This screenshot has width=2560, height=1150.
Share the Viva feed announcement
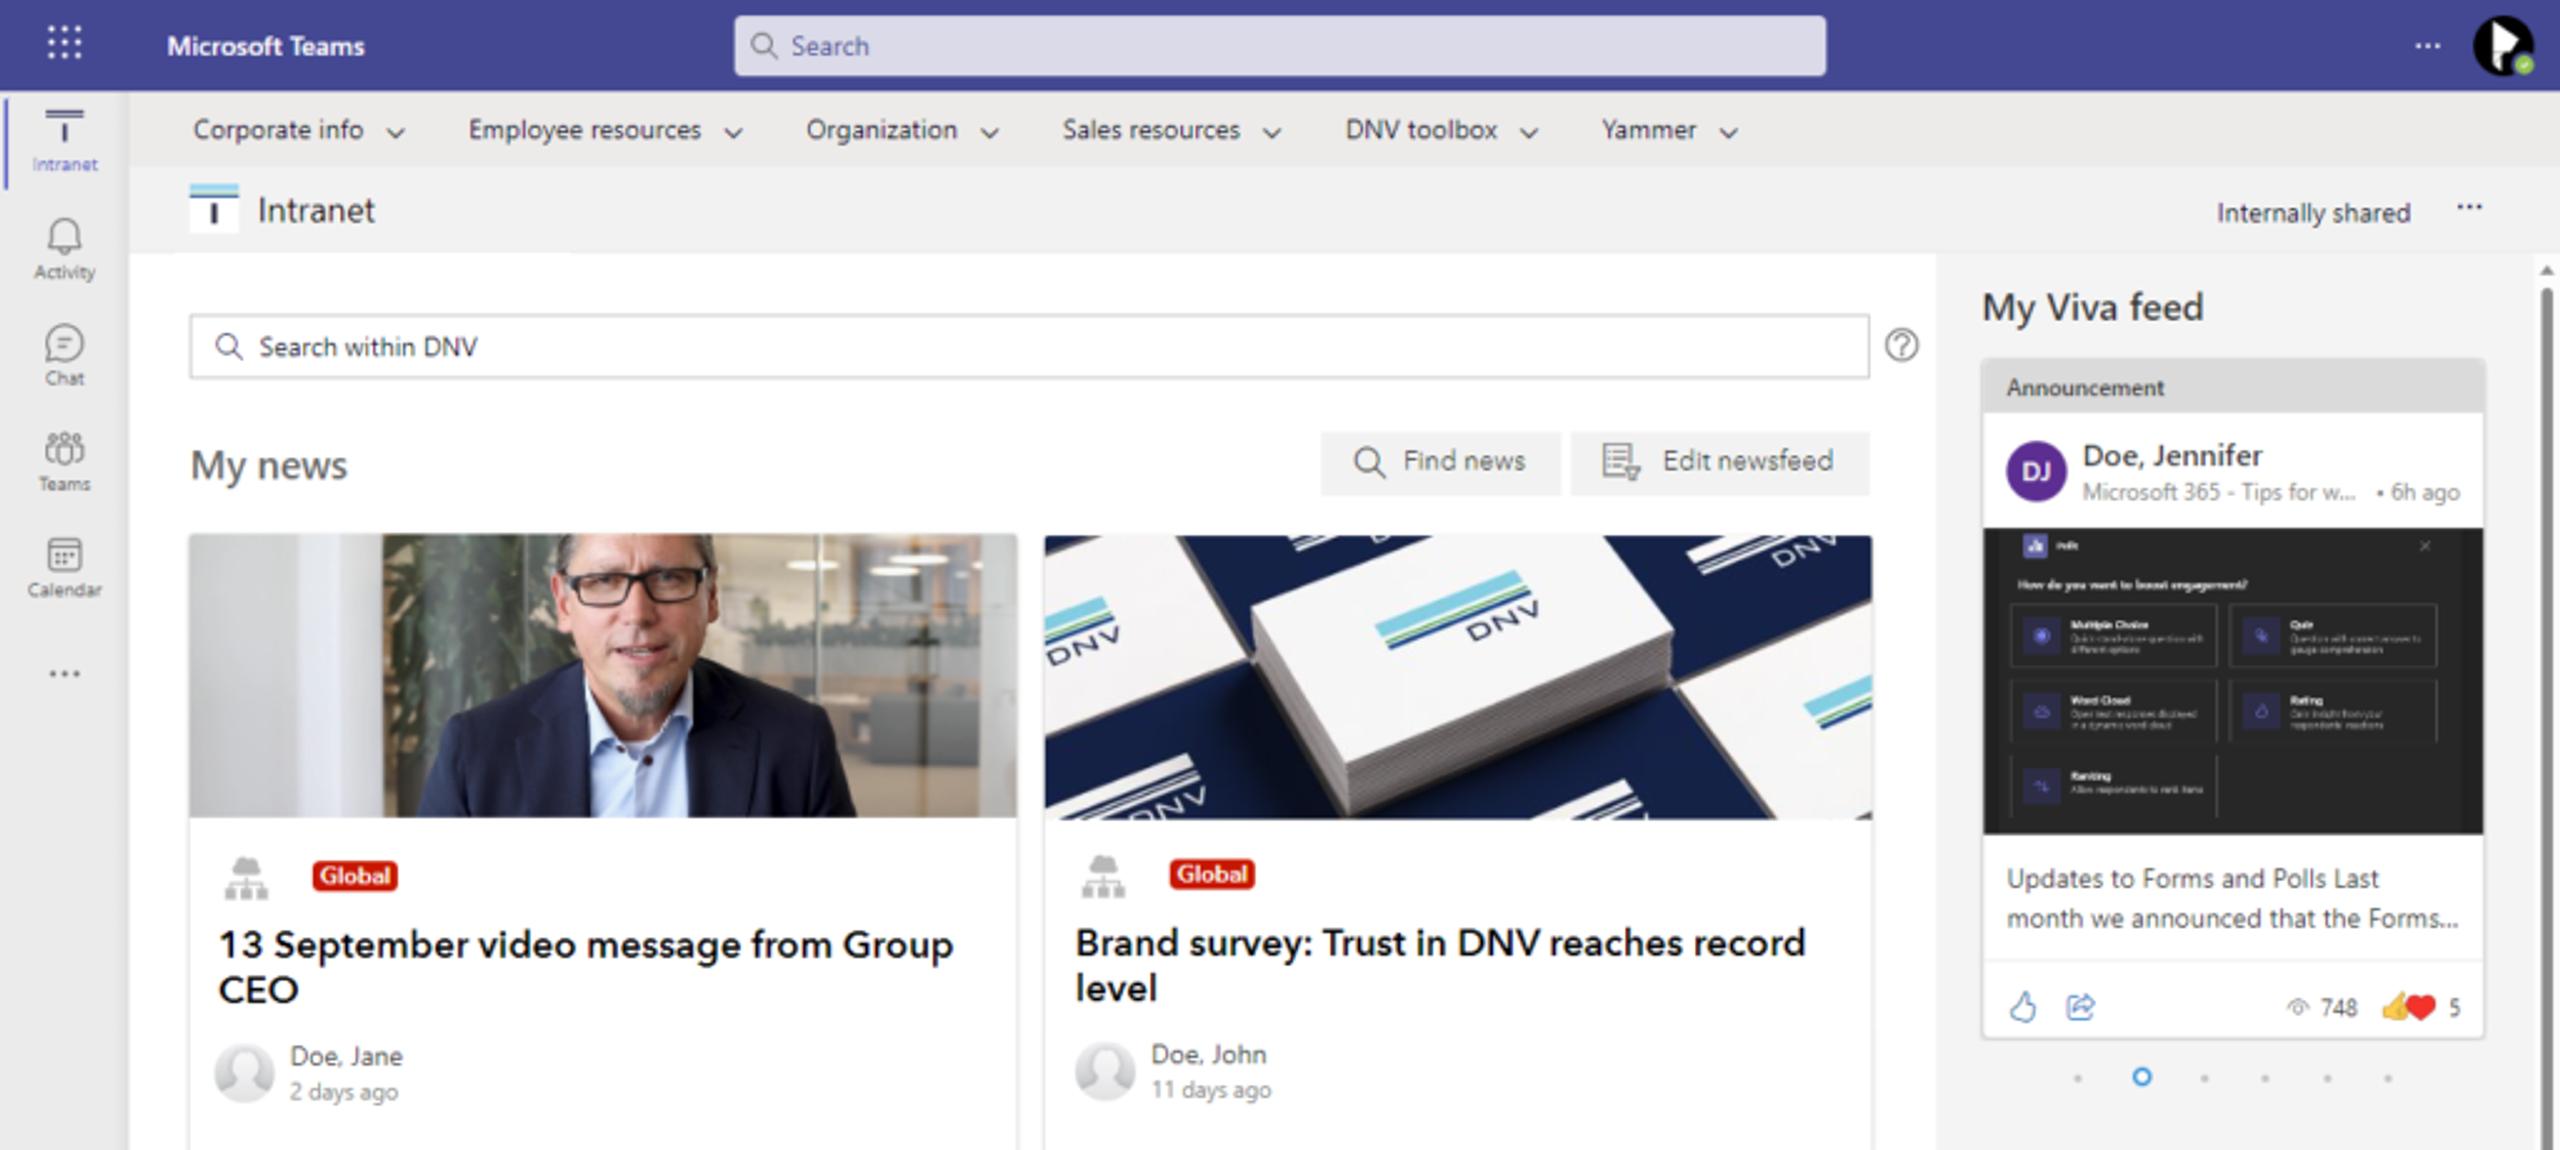tap(2080, 1006)
